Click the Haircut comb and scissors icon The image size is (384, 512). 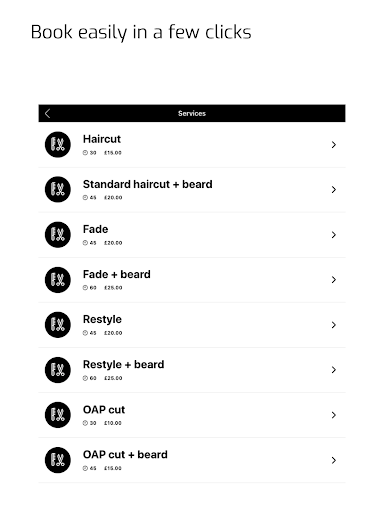(x=58, y=144)
